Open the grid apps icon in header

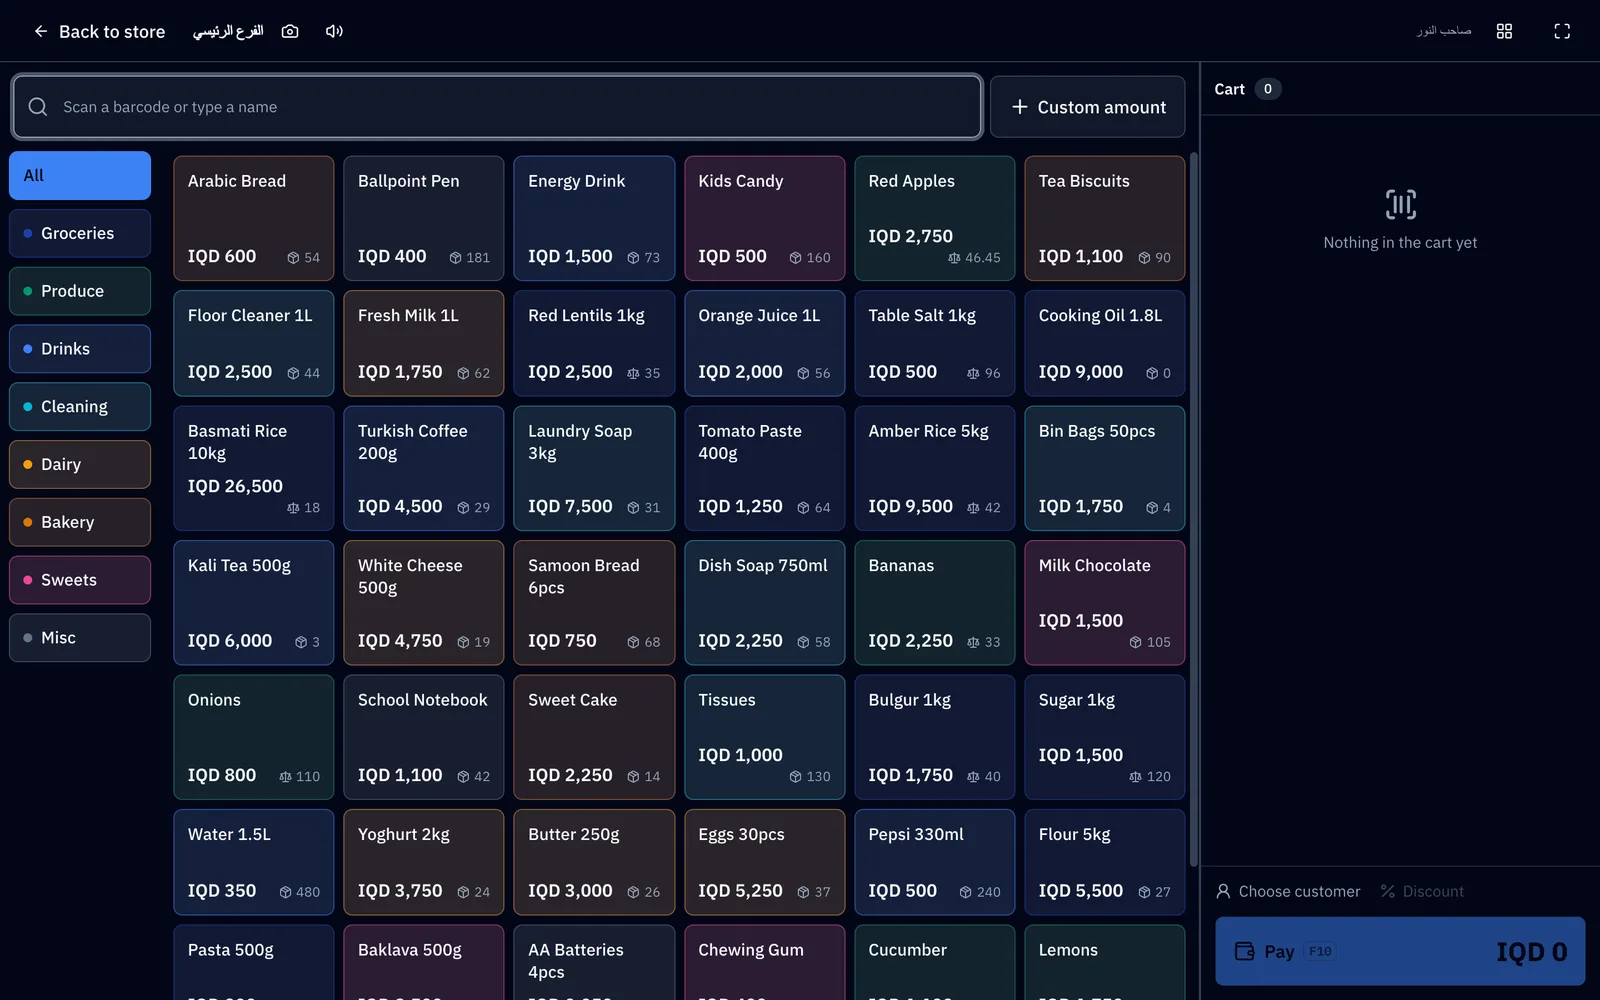pos(1504,31)
